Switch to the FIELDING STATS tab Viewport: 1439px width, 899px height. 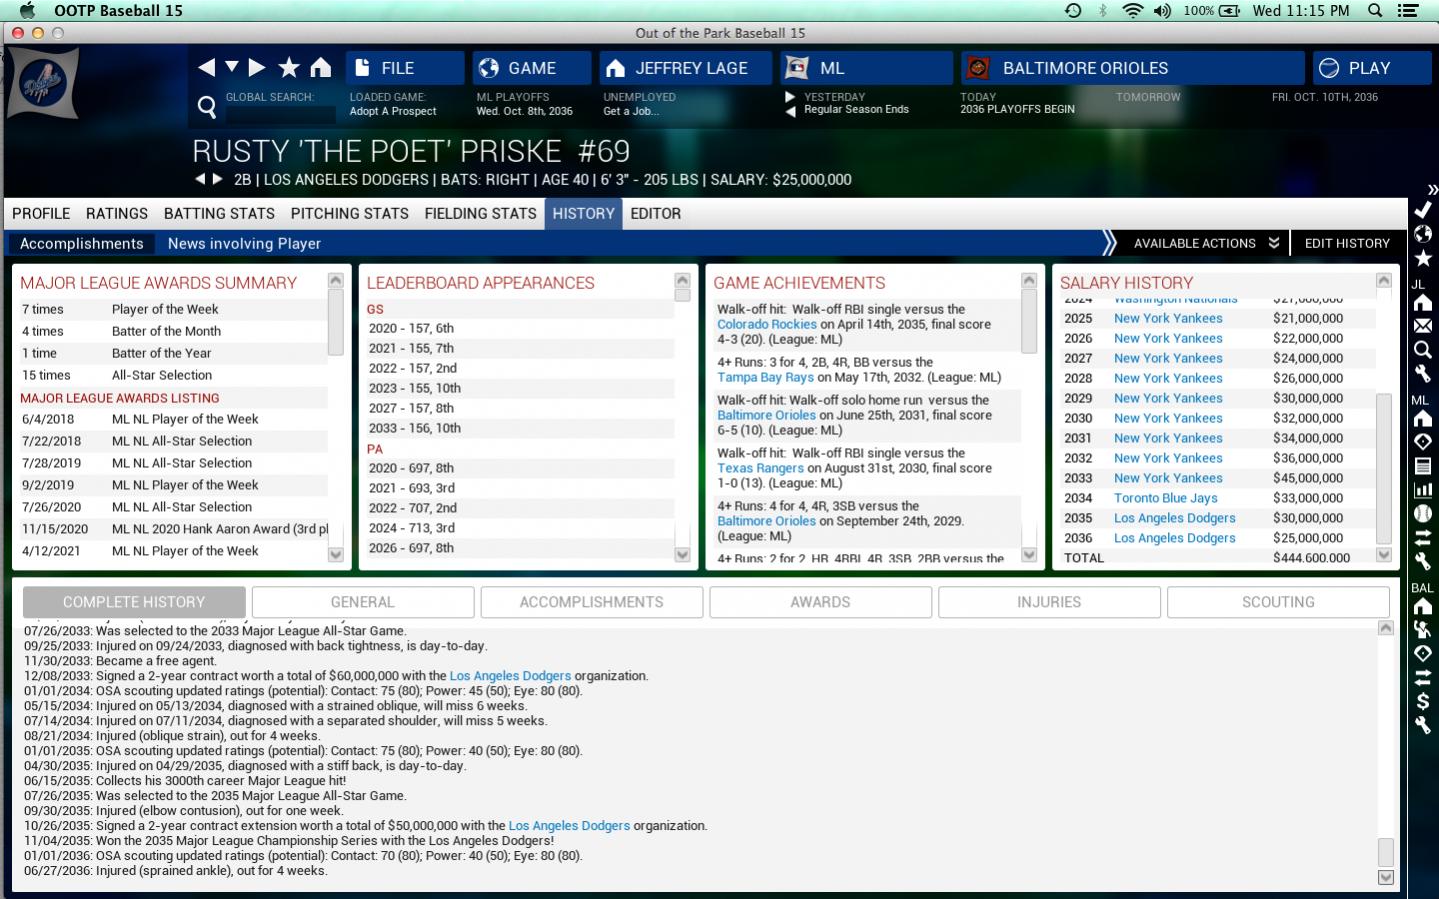[480, 213]
